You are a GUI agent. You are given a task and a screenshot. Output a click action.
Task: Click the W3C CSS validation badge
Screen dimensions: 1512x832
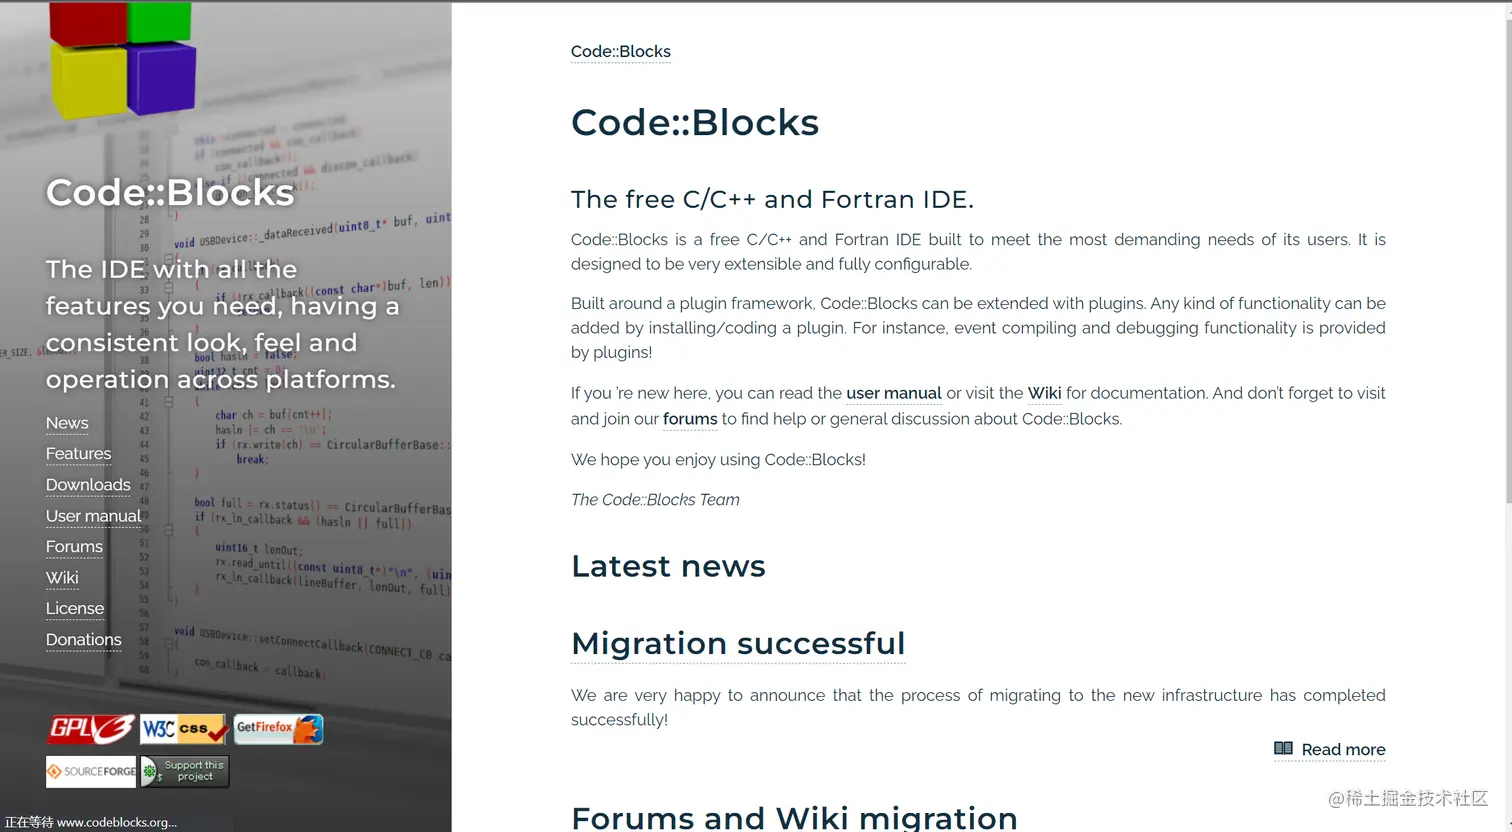tap(184, 729)
